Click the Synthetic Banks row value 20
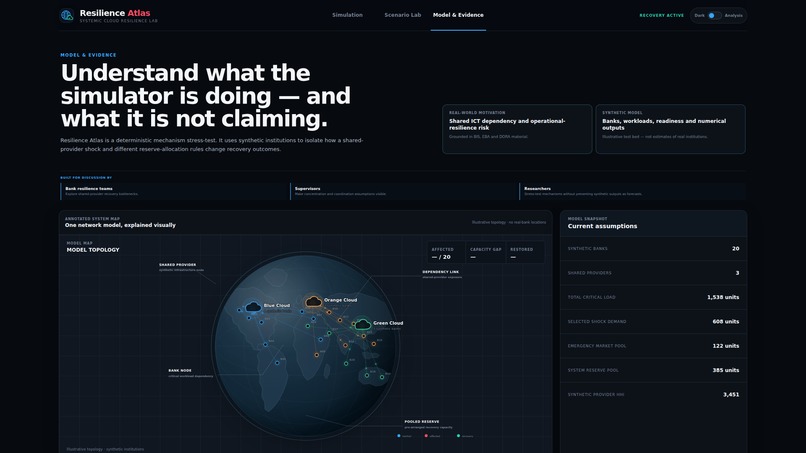This screenshot has width=806, height=453. pos(736,248)
